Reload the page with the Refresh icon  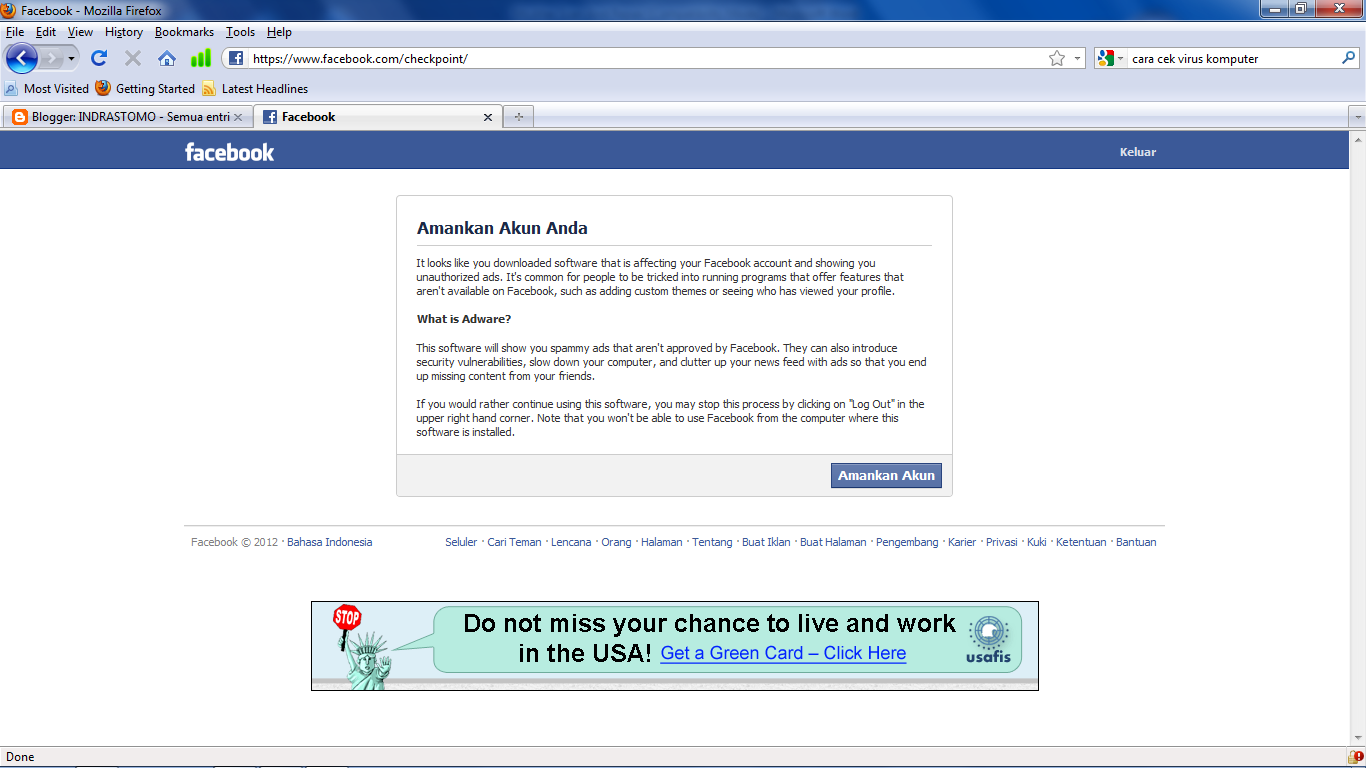click(x=99, y=58)
